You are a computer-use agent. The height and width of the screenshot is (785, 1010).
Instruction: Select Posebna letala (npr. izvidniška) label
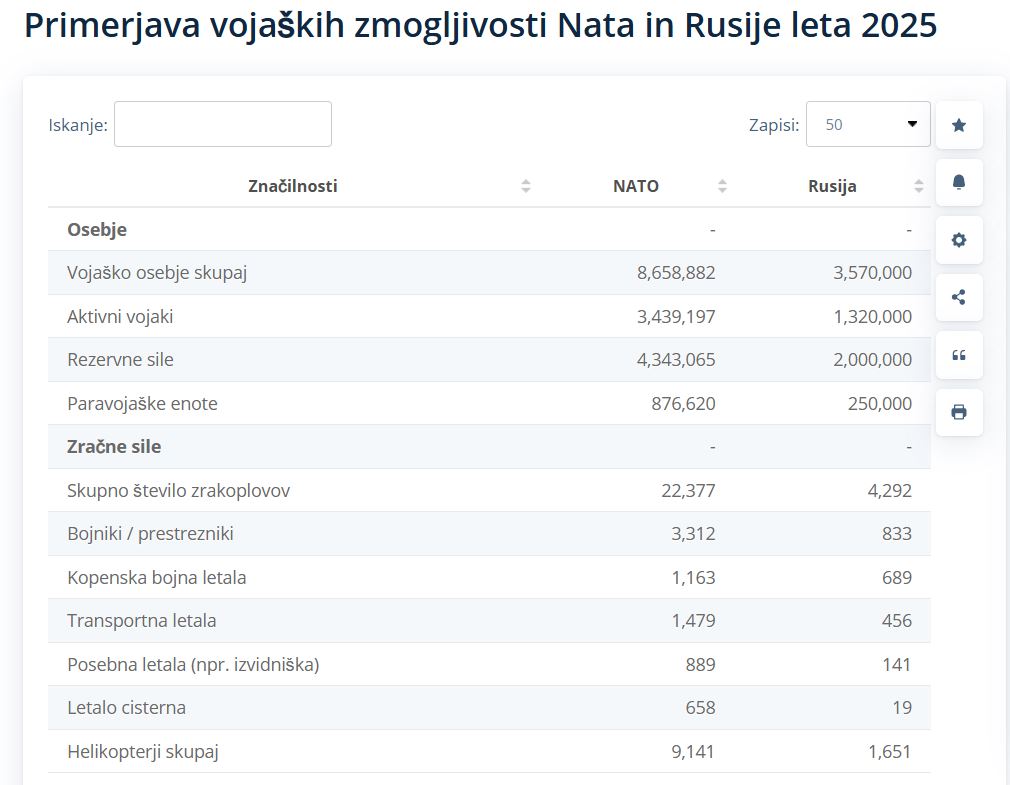193,665
